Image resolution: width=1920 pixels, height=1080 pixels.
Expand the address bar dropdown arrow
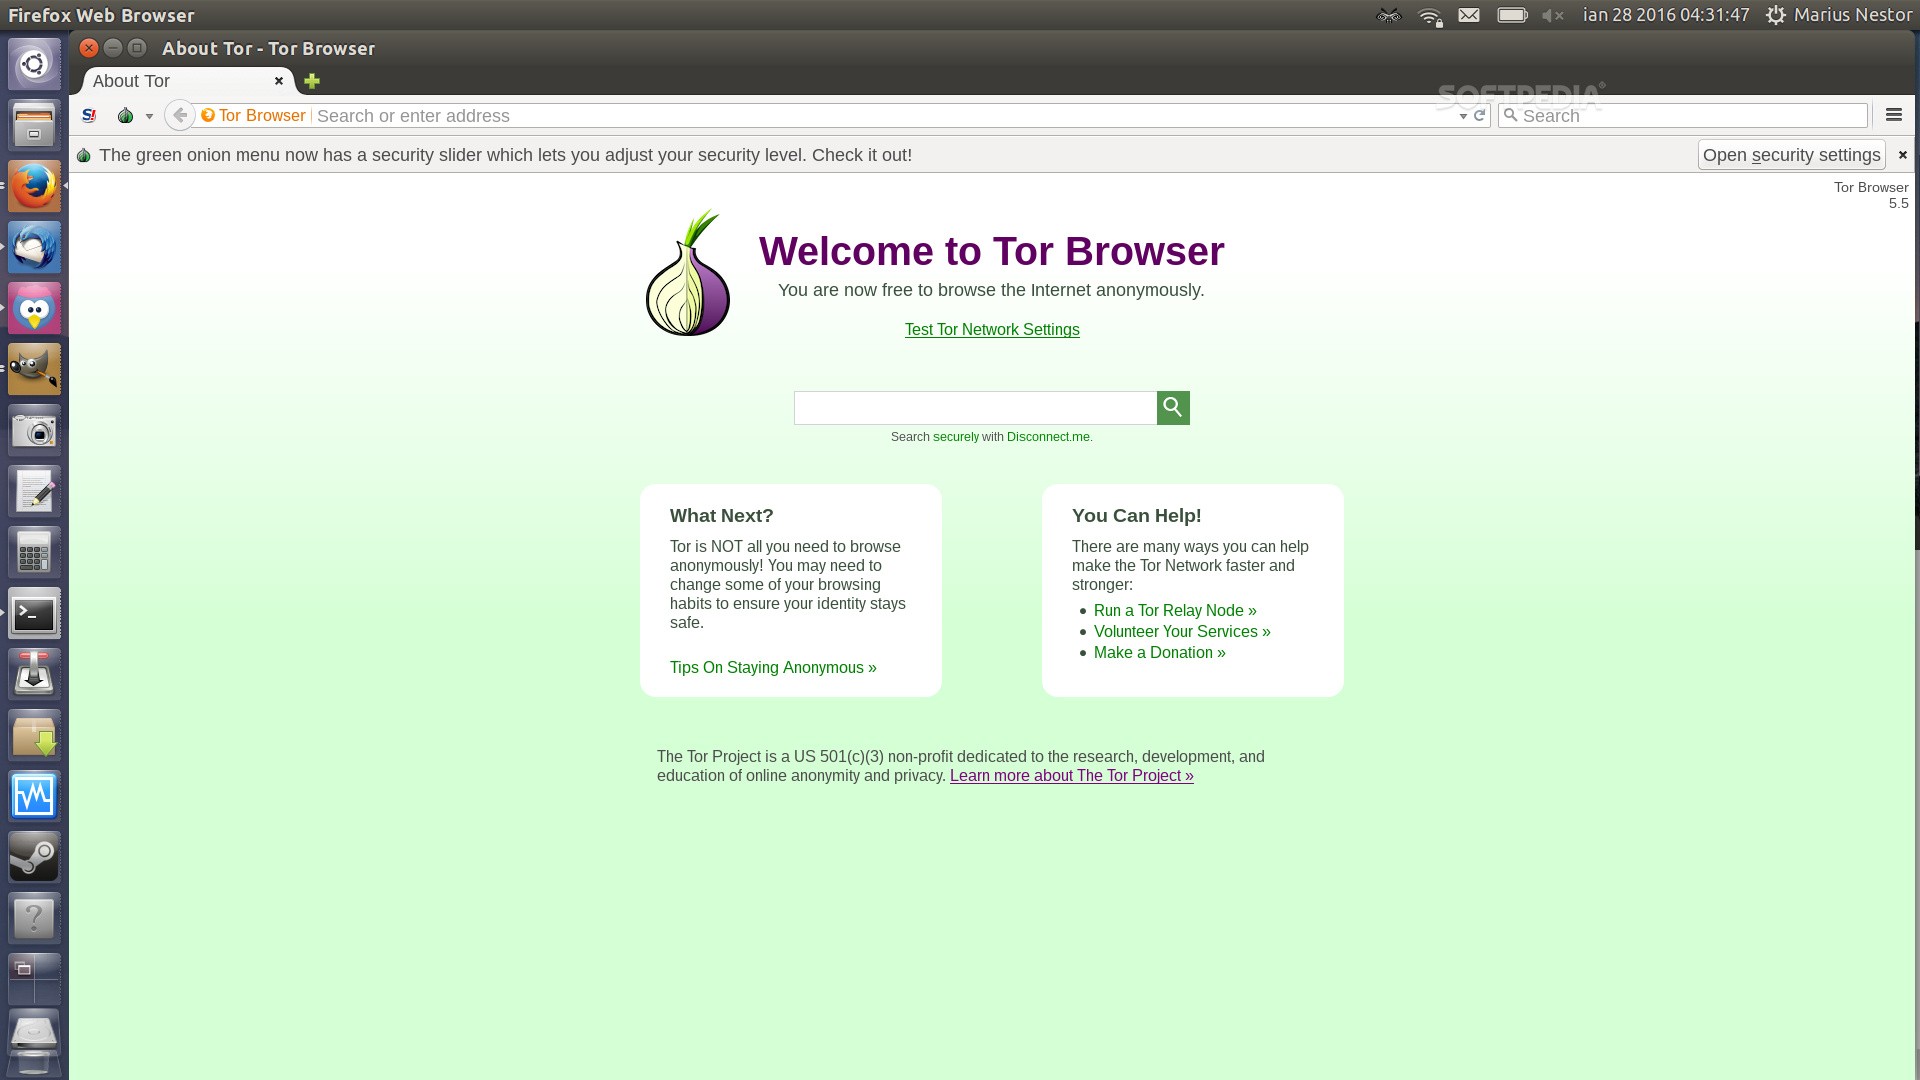(1462, 116)
